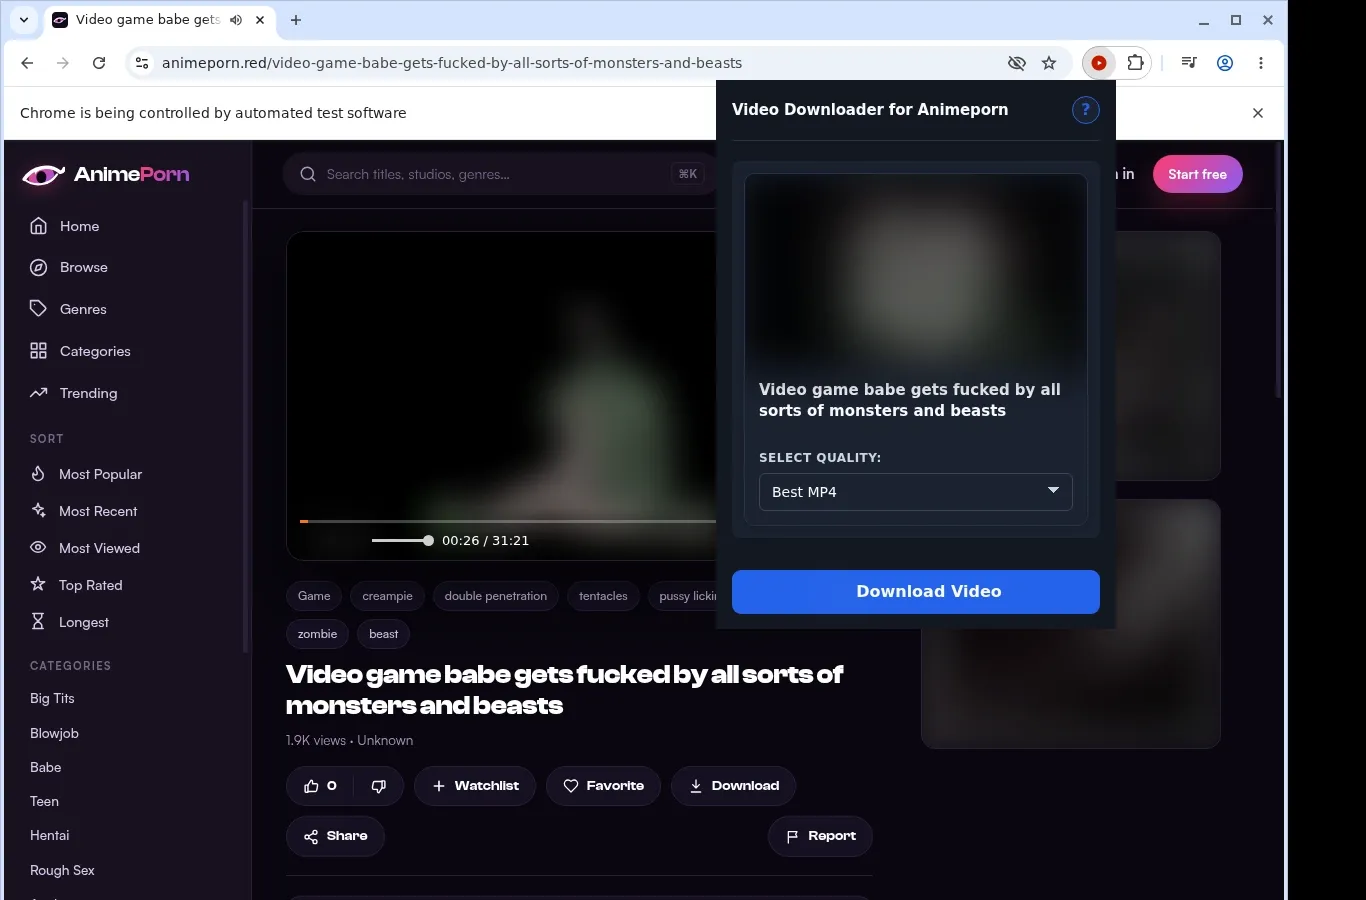Open the tab search dropdown arrow
Image resolution: width=1366 pixels, height=900 pixels.
tap(24, 19)
